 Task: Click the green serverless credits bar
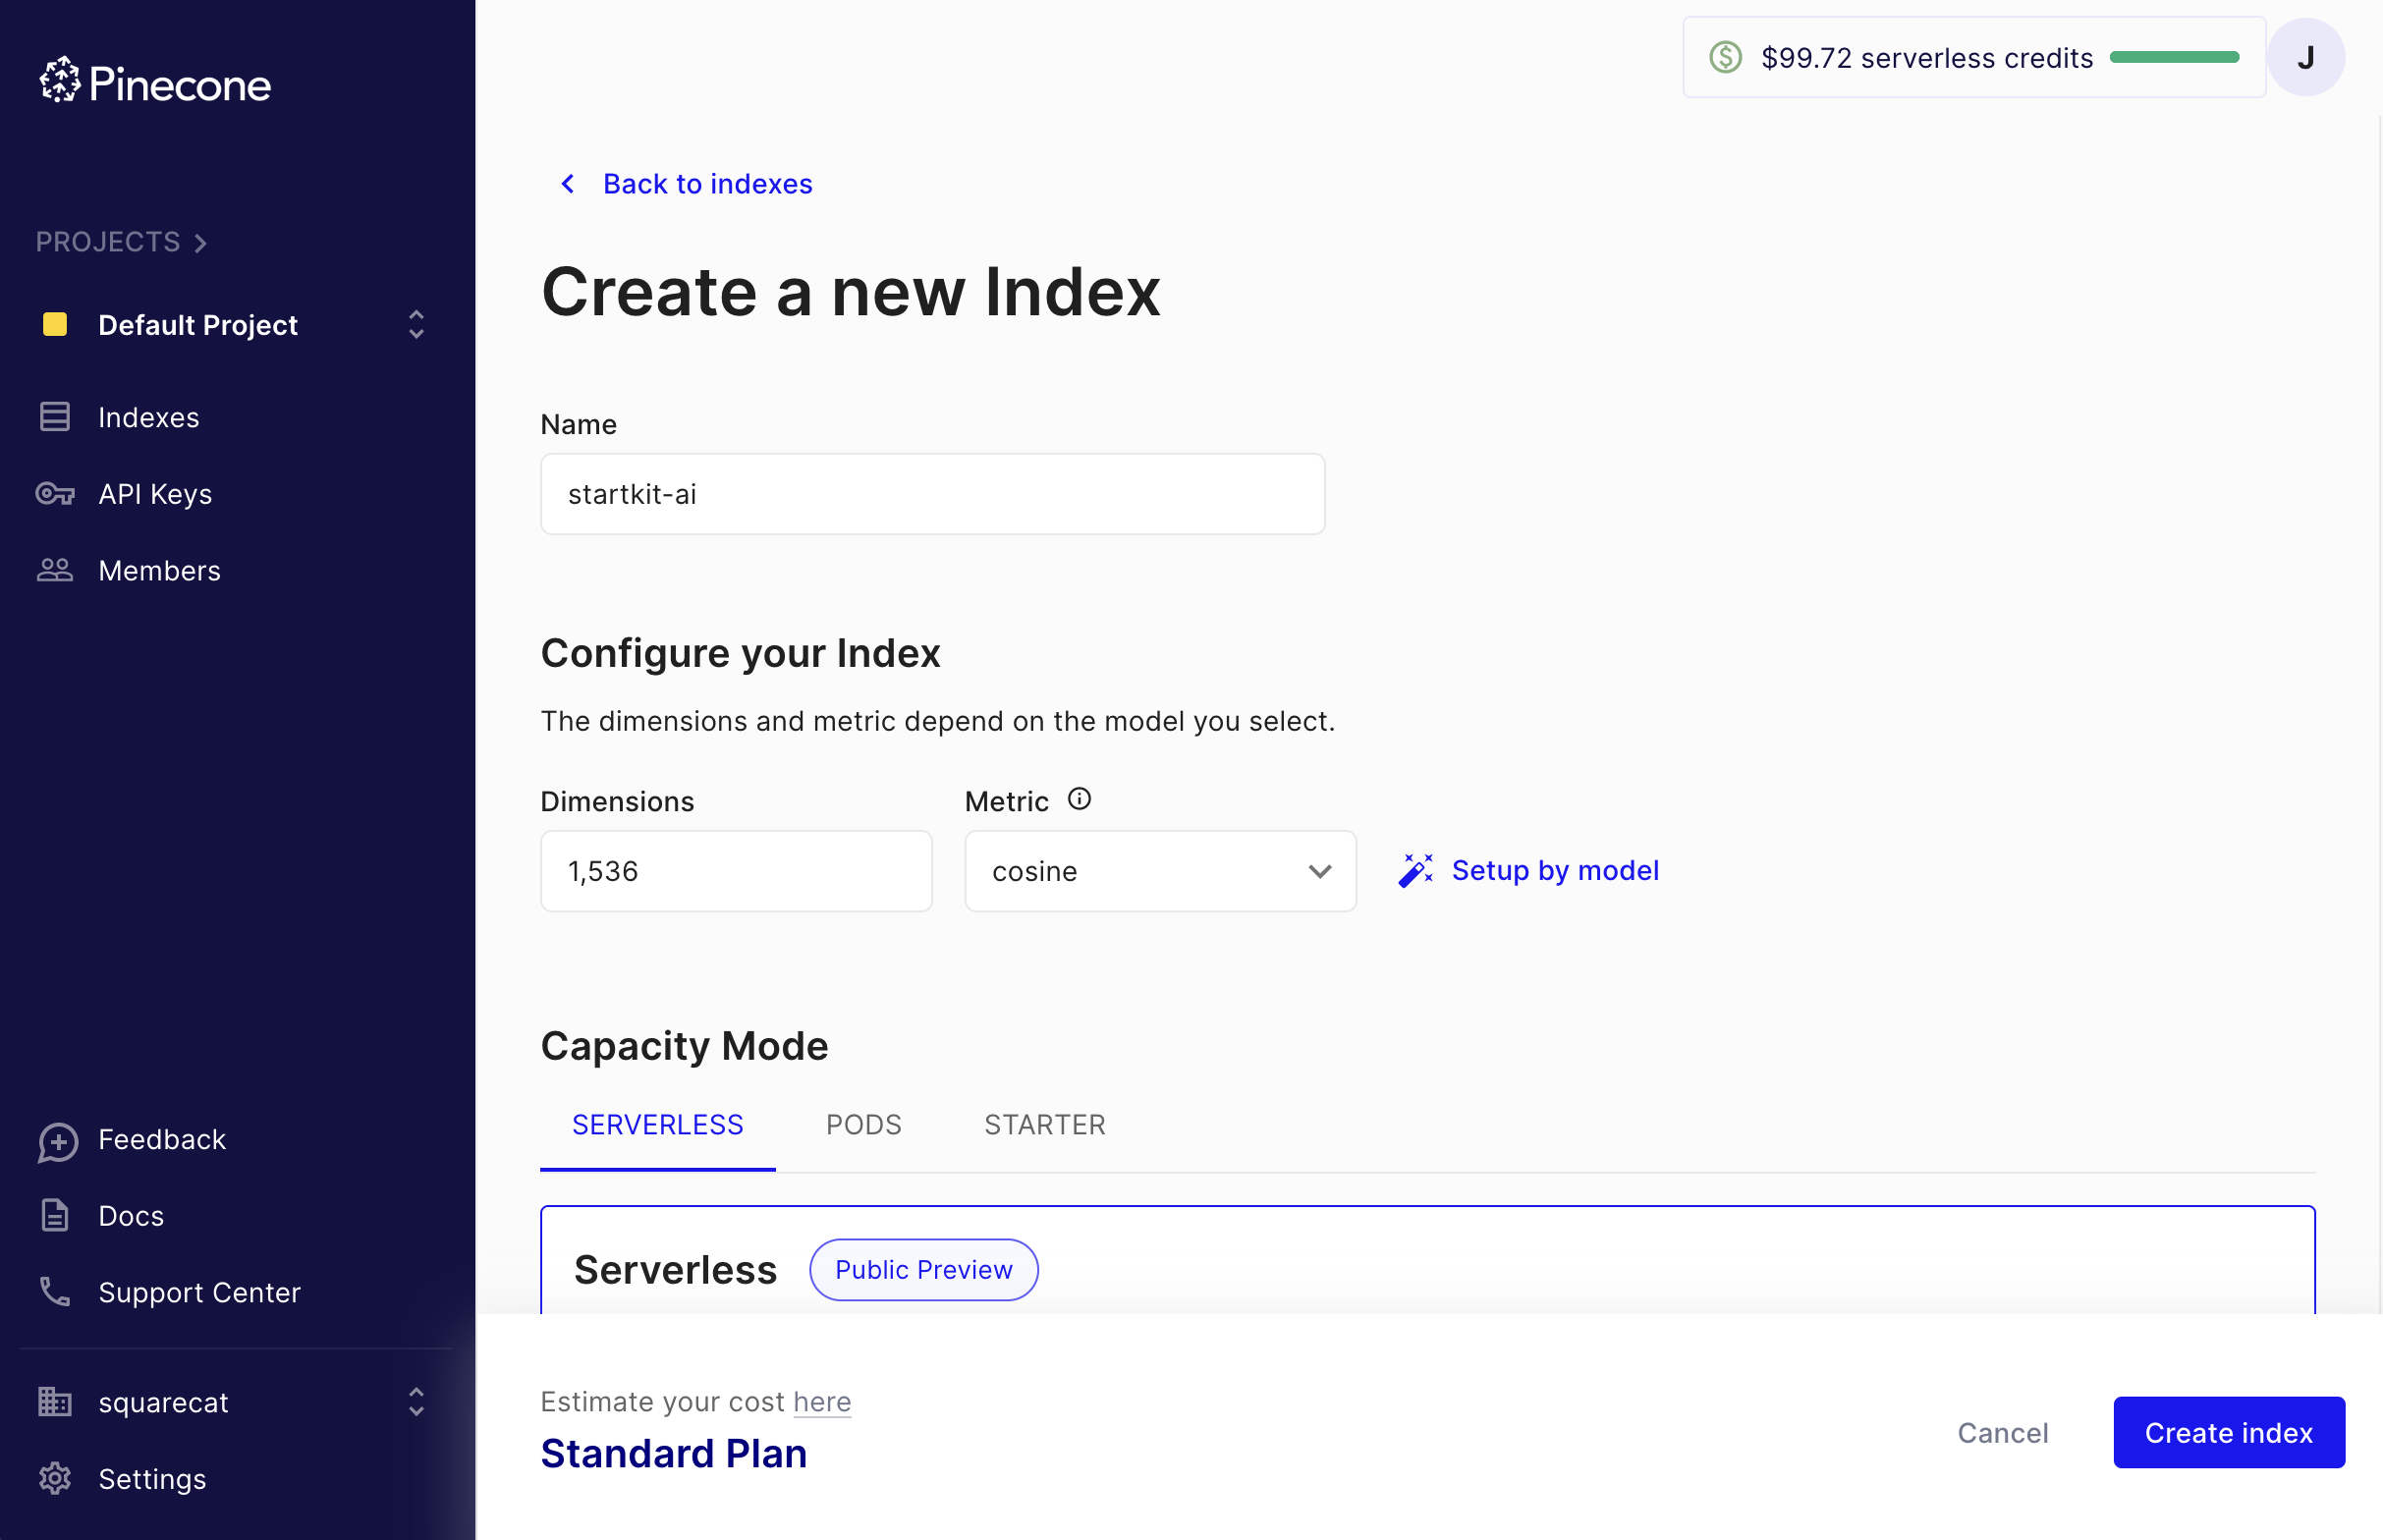coord(2174,57)
